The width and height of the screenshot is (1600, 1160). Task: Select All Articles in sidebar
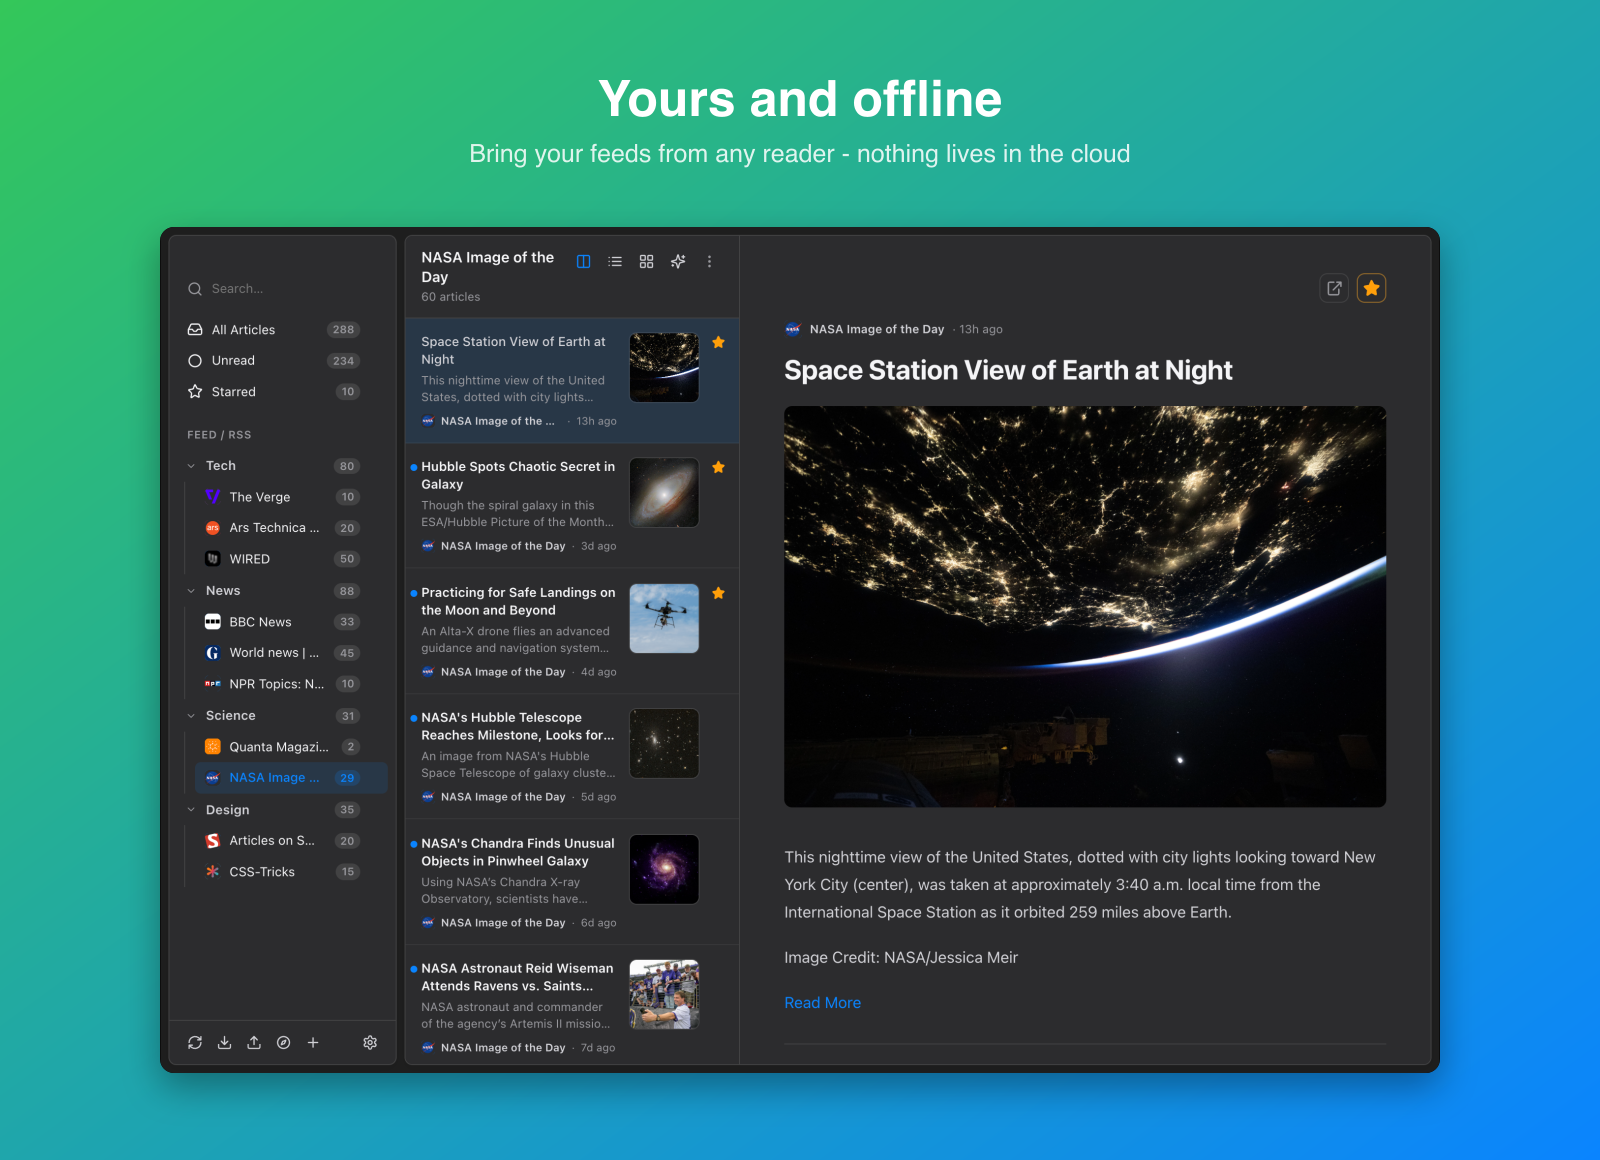pos(273,330)
